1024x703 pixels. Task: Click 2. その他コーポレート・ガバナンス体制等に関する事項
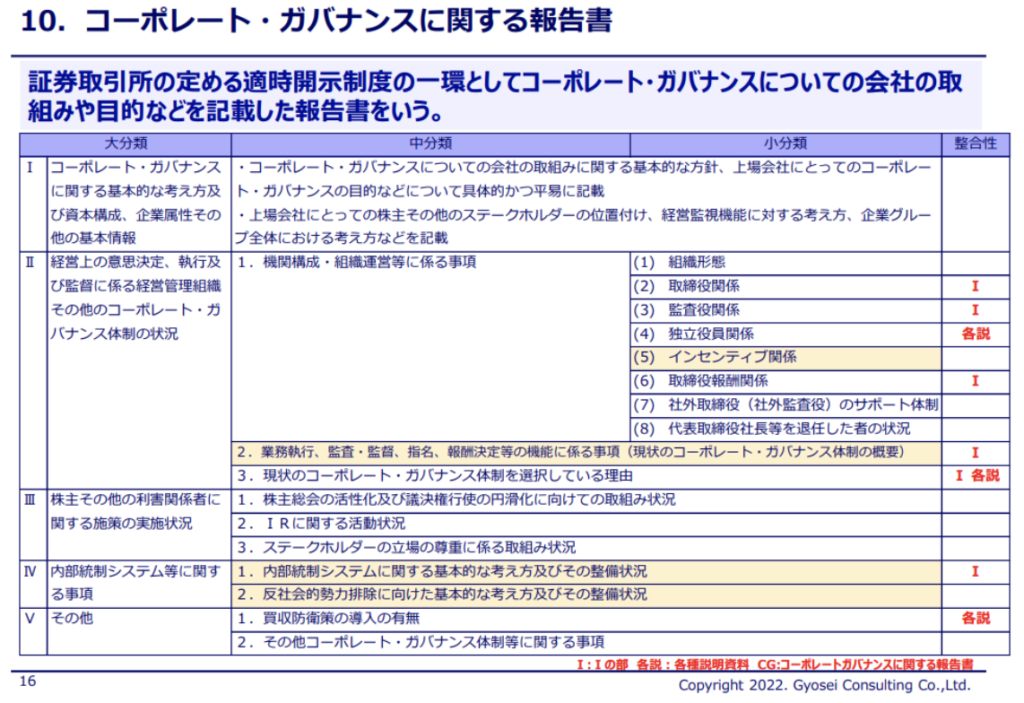coord(586,642)
